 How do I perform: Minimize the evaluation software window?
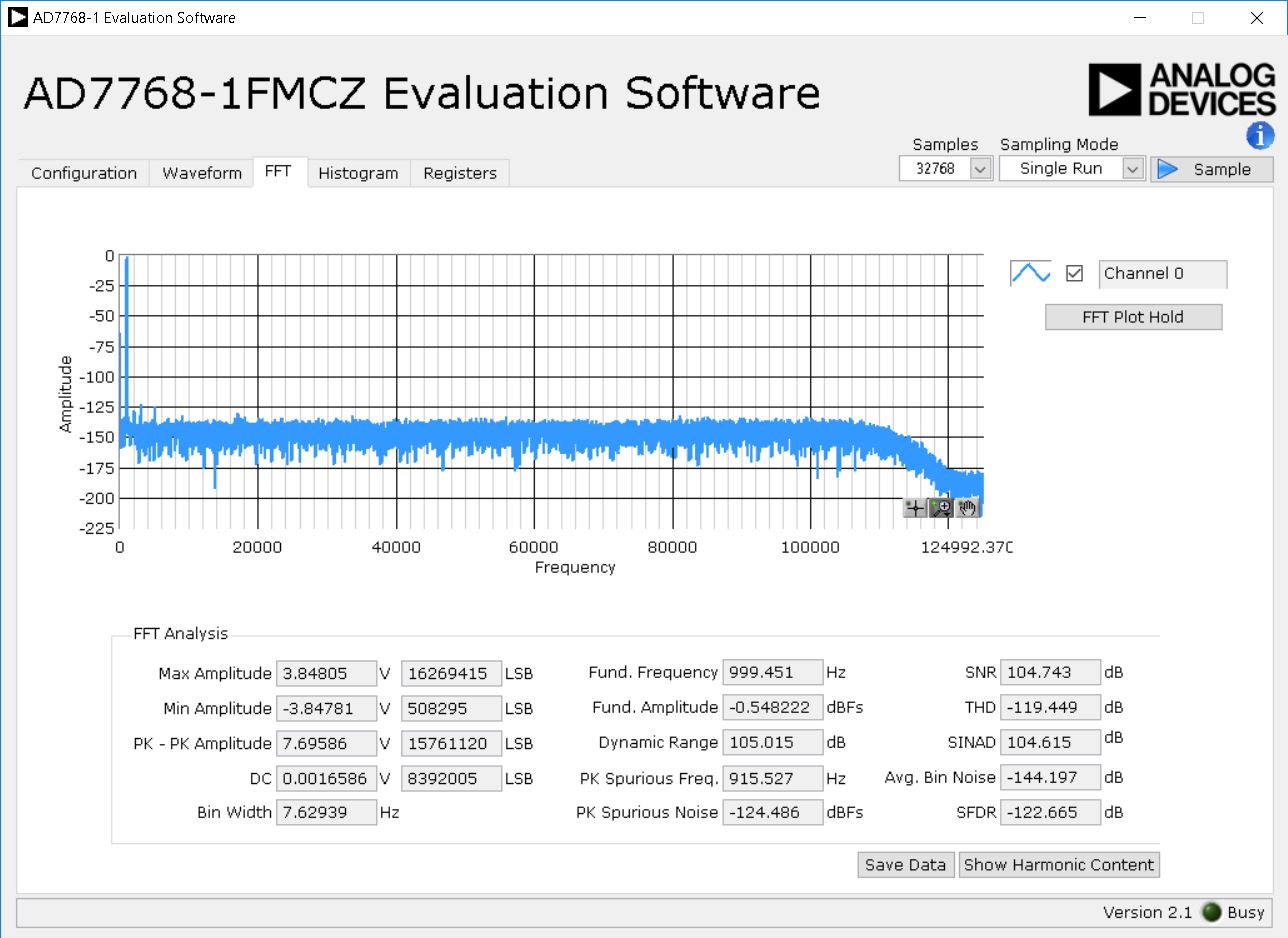(x=1138, y=17)
